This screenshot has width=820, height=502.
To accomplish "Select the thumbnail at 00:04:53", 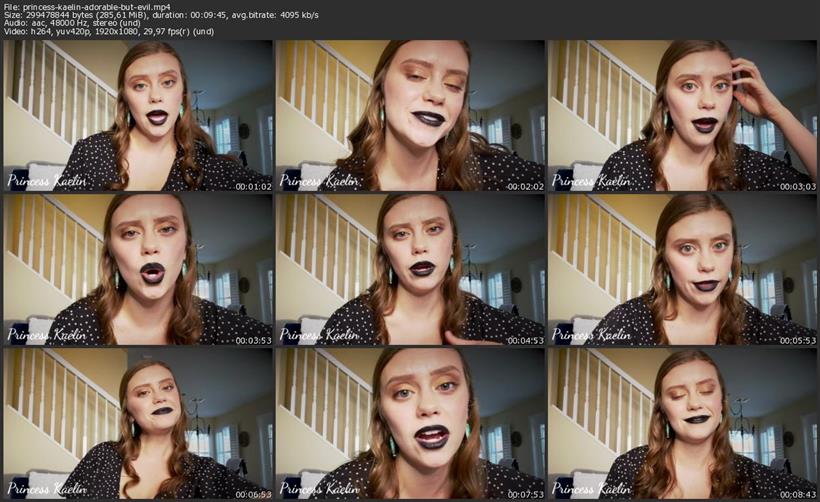I will click(410, 269).
